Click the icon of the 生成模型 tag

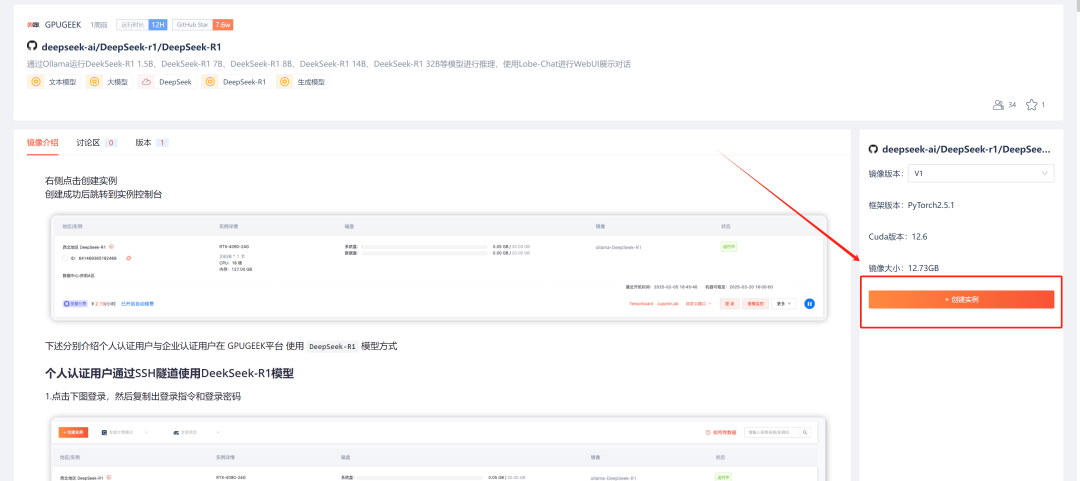pyautogui.click(x=284, y=82)
